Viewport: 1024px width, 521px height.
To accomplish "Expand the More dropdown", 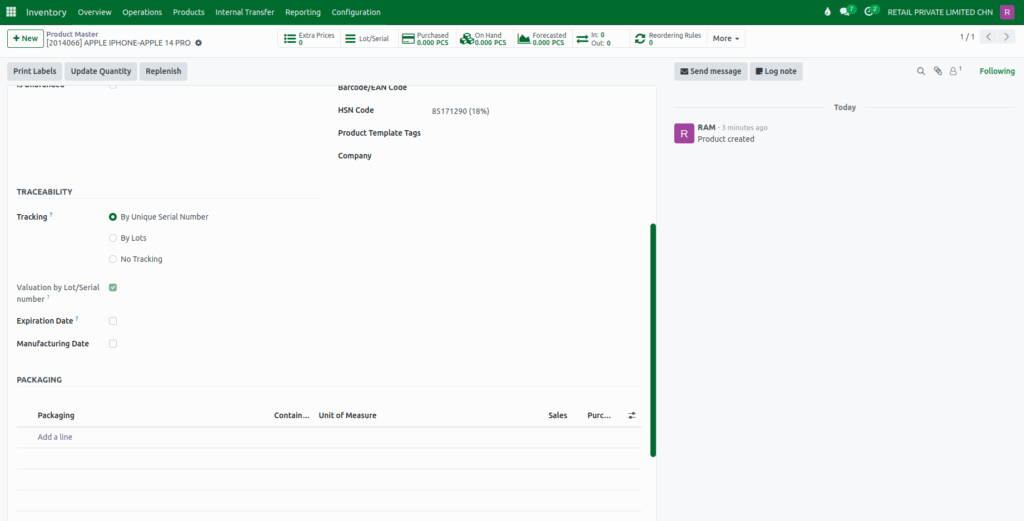I will click(726, 39).
